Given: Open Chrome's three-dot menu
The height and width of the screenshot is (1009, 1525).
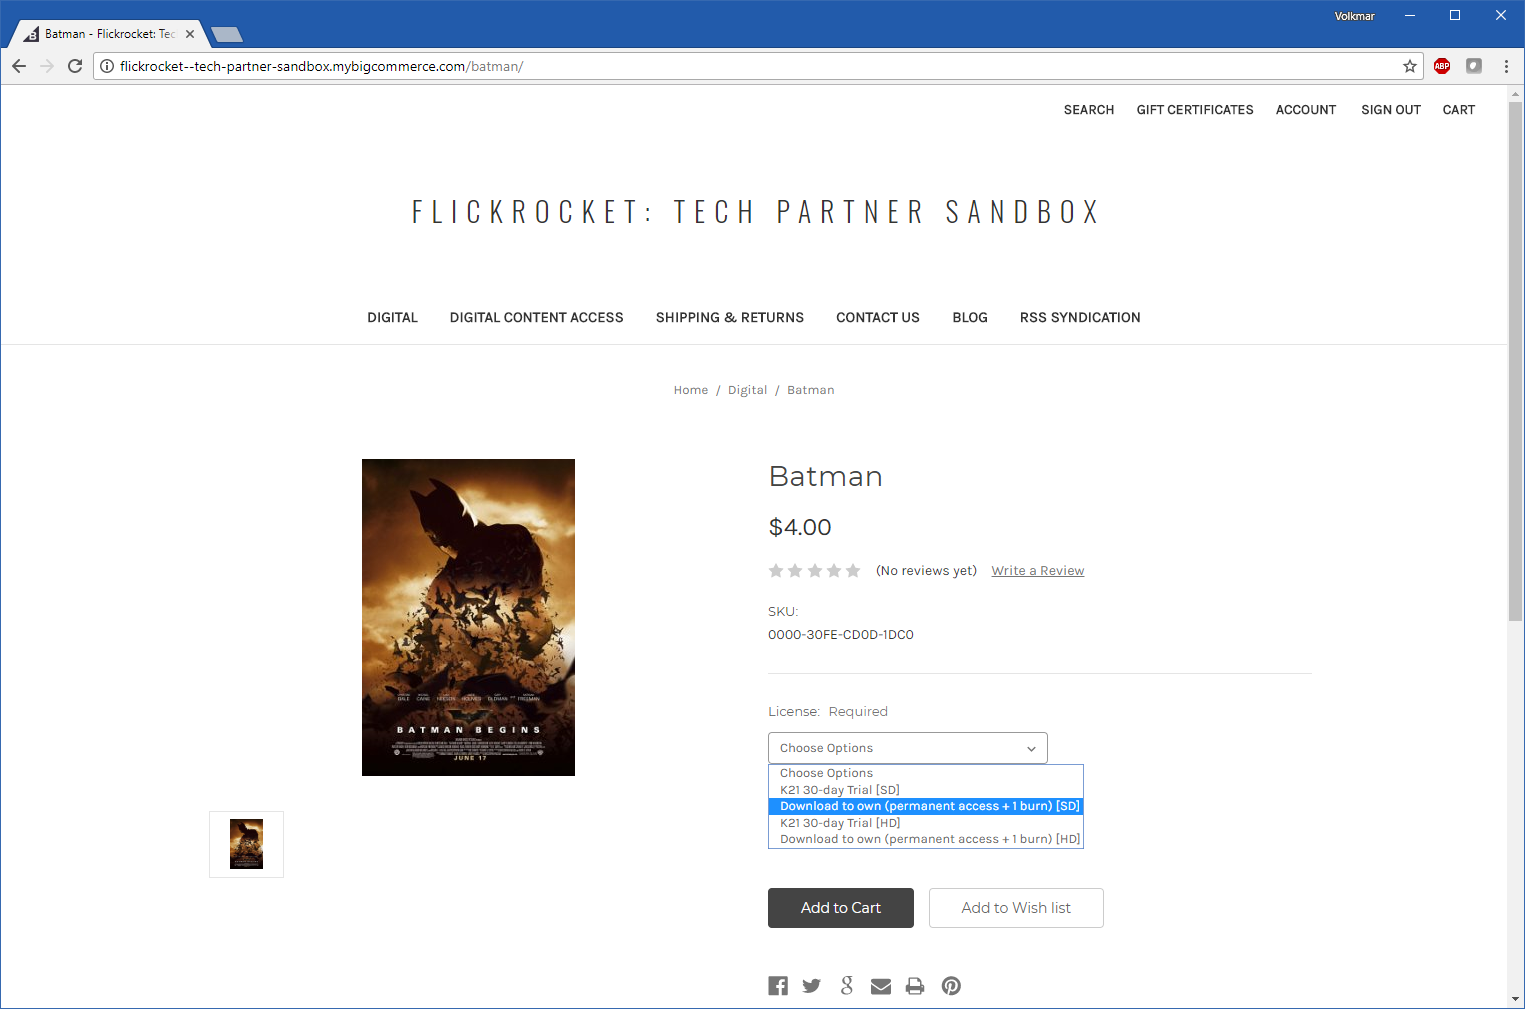Looking at the screenshot, I should click(x=1506, y=66).
